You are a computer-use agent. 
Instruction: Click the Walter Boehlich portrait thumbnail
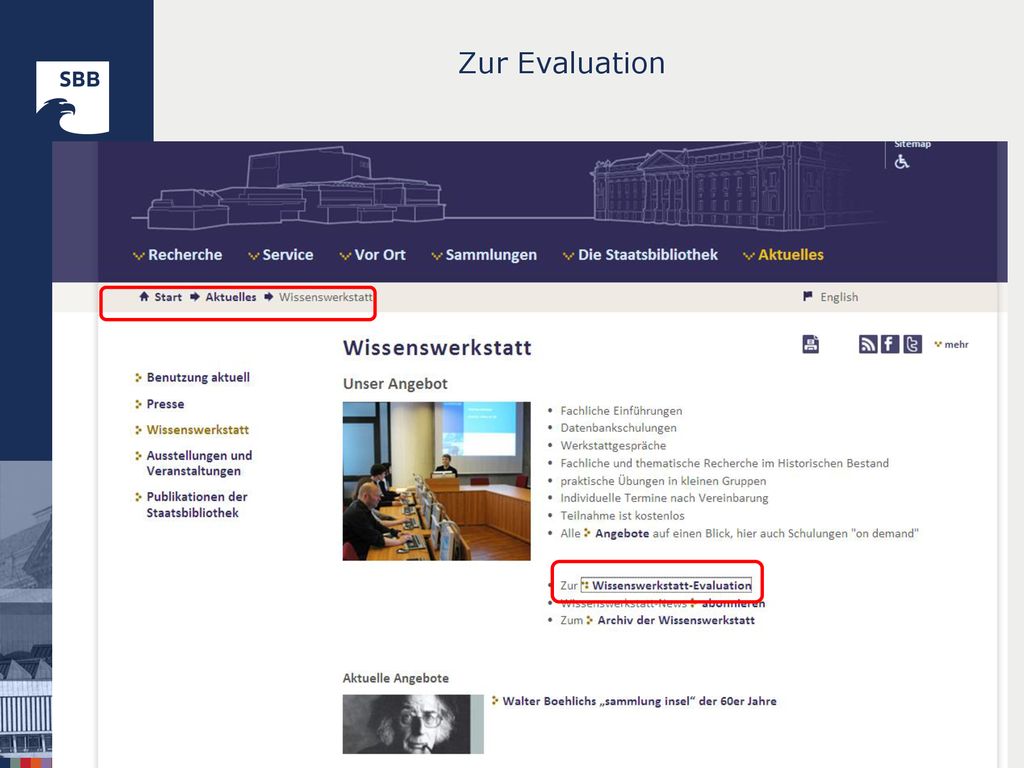click(413, 724)
